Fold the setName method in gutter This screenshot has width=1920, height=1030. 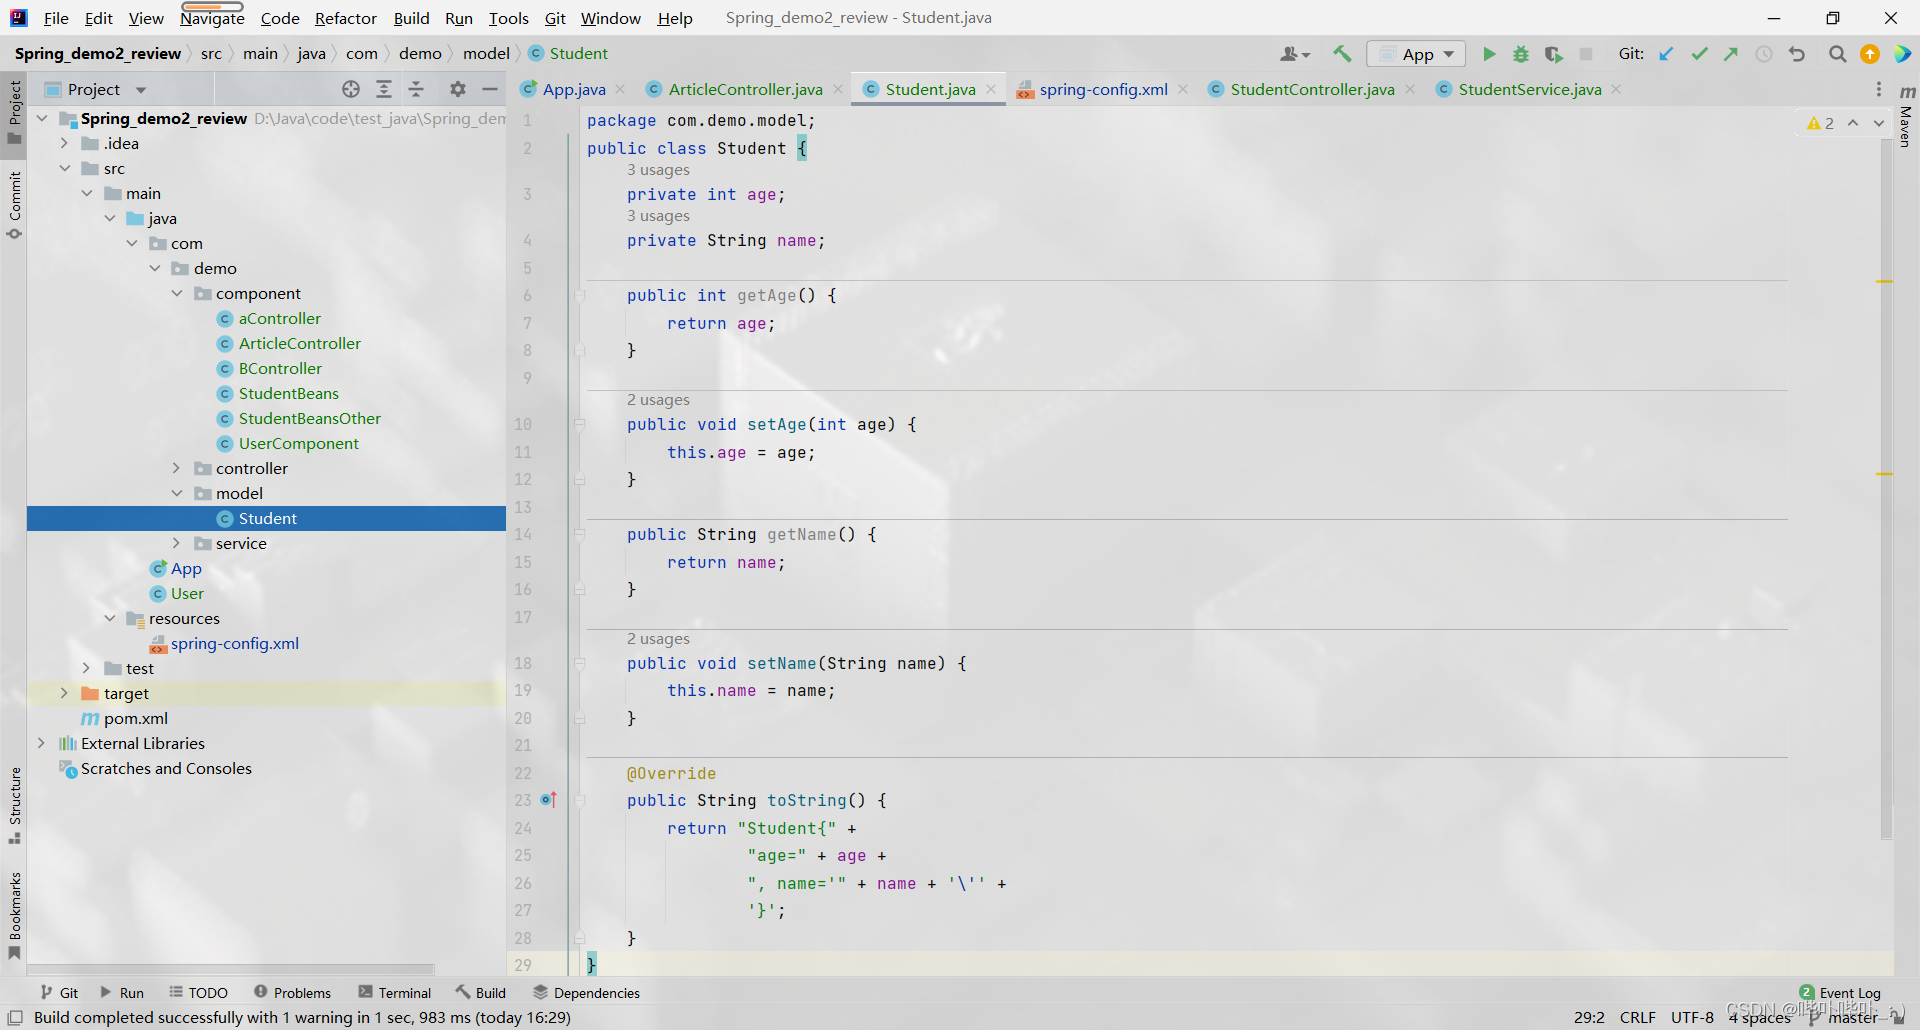579,663
